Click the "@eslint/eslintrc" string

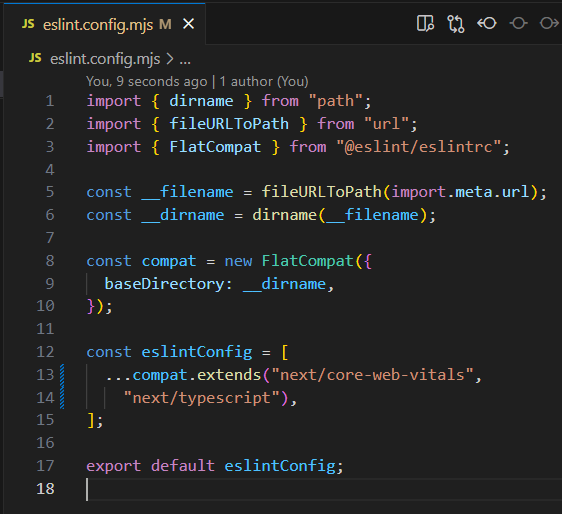(419, 147)
